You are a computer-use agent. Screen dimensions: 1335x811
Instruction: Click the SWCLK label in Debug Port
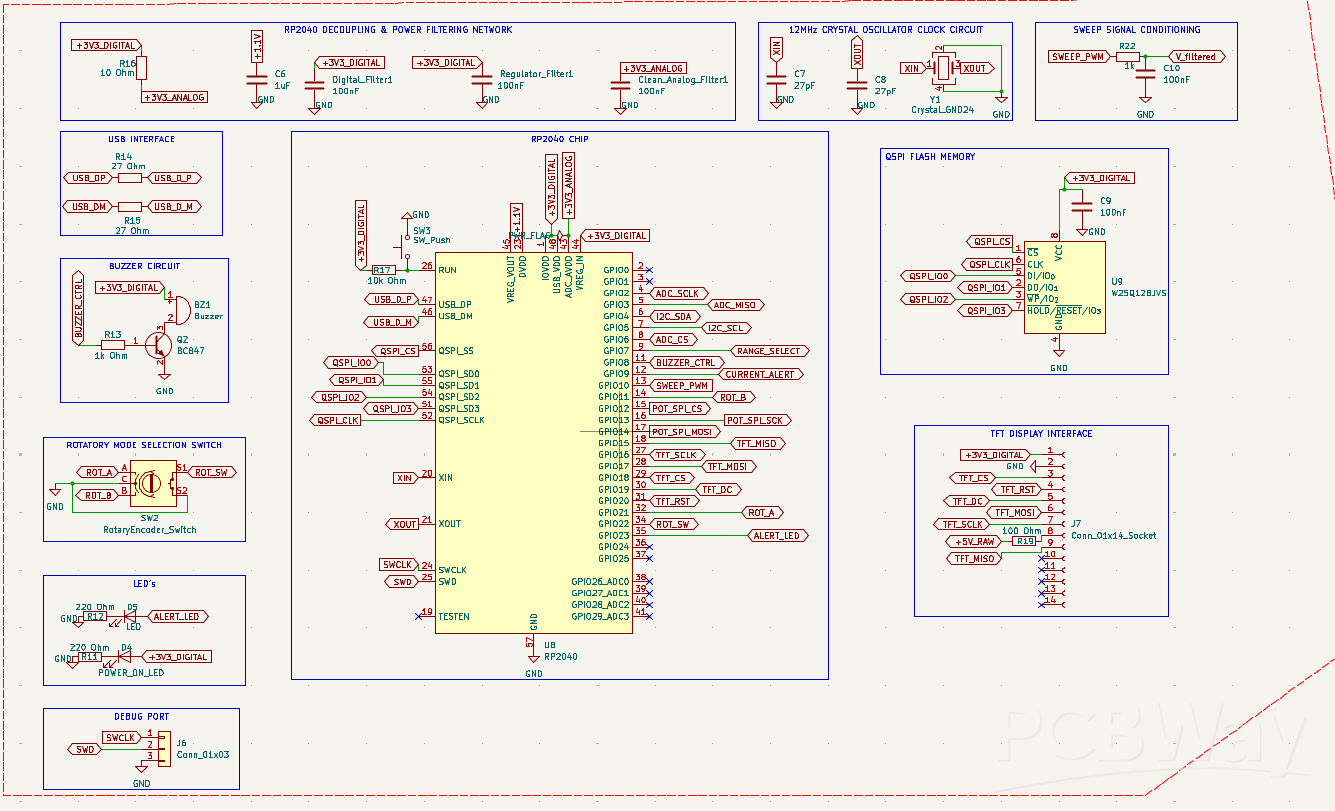pos(120,737)
